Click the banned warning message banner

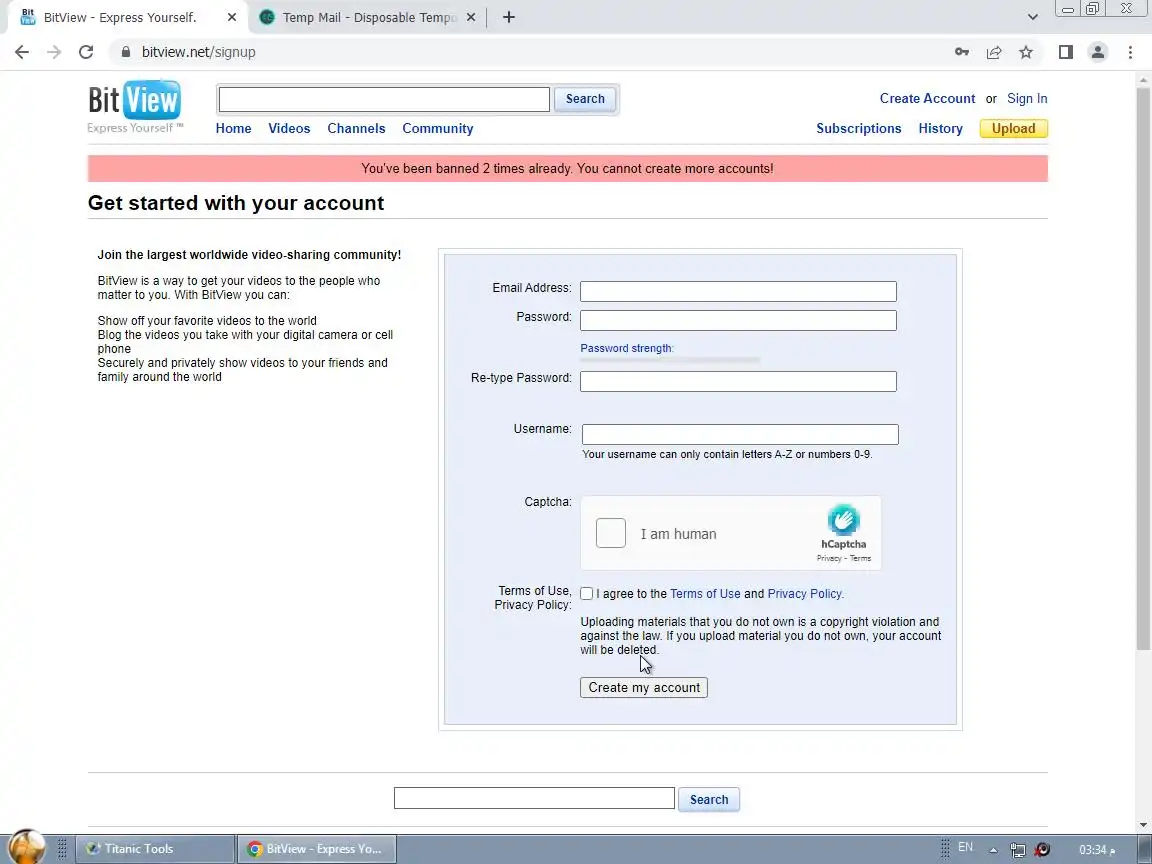point(567,168)
